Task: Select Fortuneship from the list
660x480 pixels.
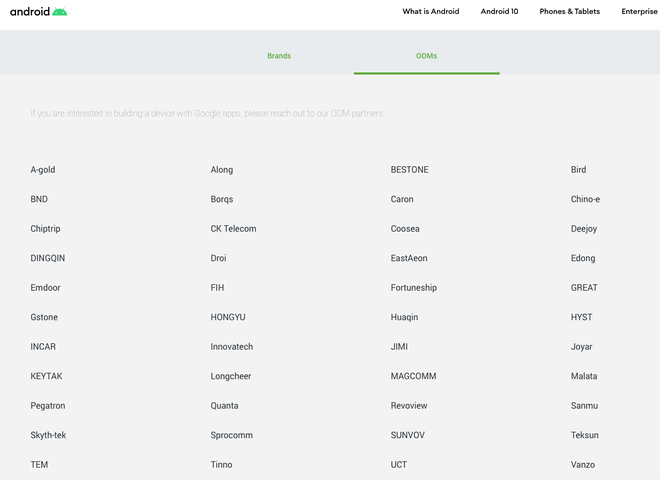Action: (x=414, y=288)
